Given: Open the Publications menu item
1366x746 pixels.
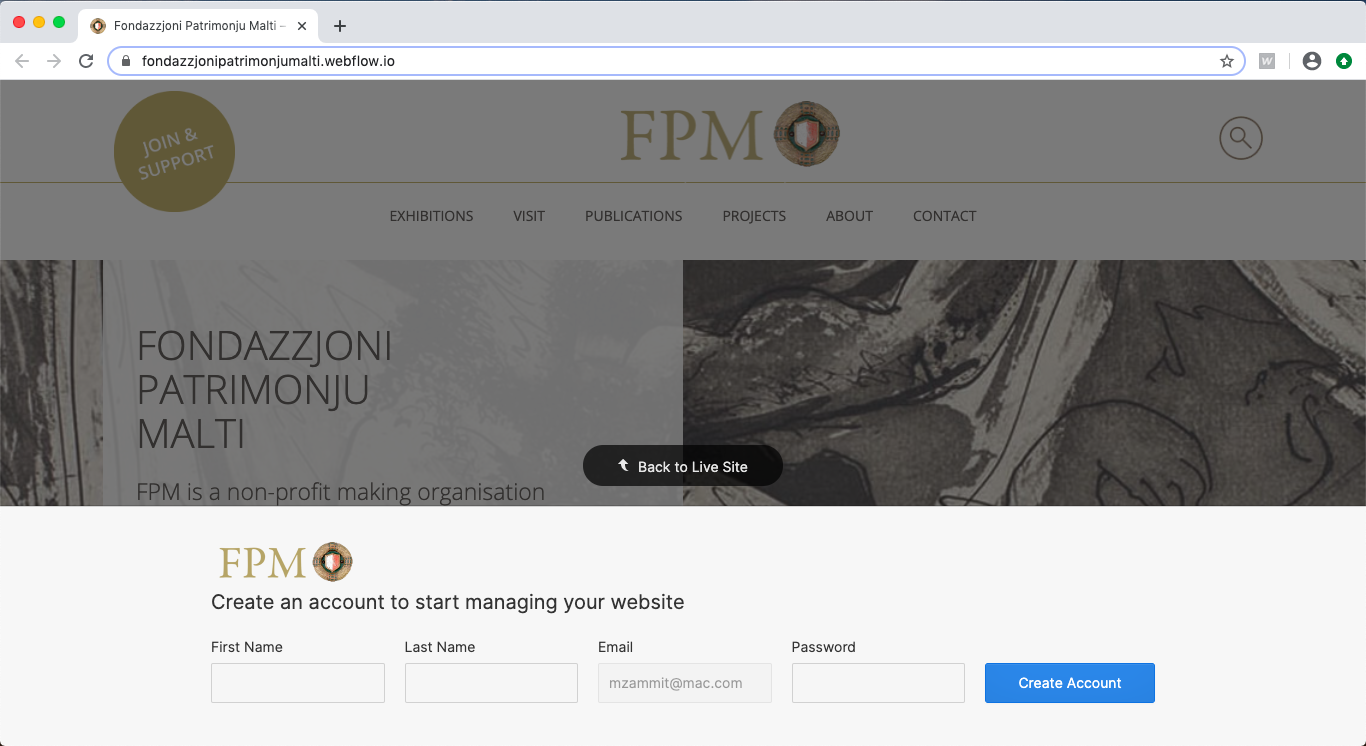Looking at the screenshot, I should coord(634,216).
